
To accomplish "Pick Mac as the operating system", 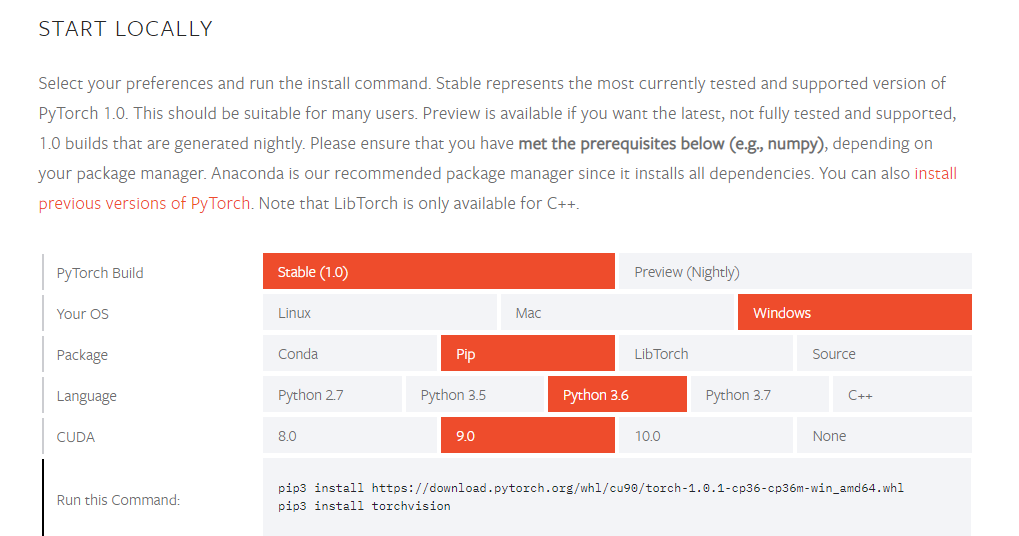I will pos(616,313).
